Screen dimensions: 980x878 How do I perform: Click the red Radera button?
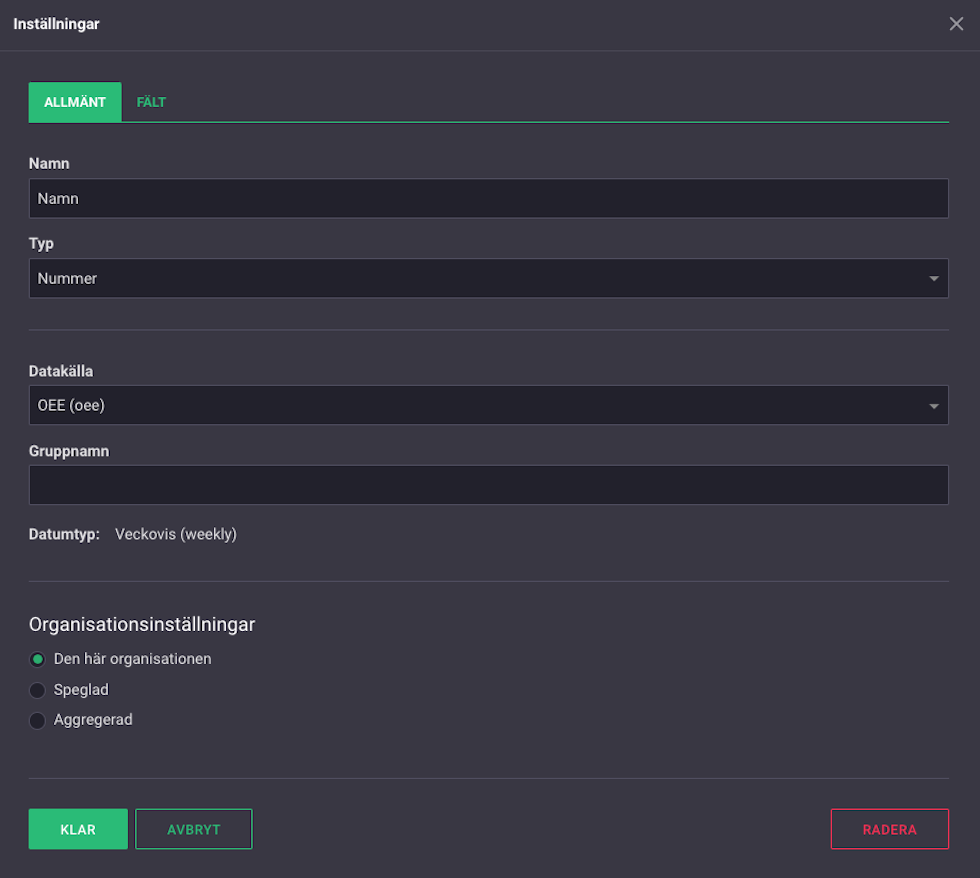889,829
